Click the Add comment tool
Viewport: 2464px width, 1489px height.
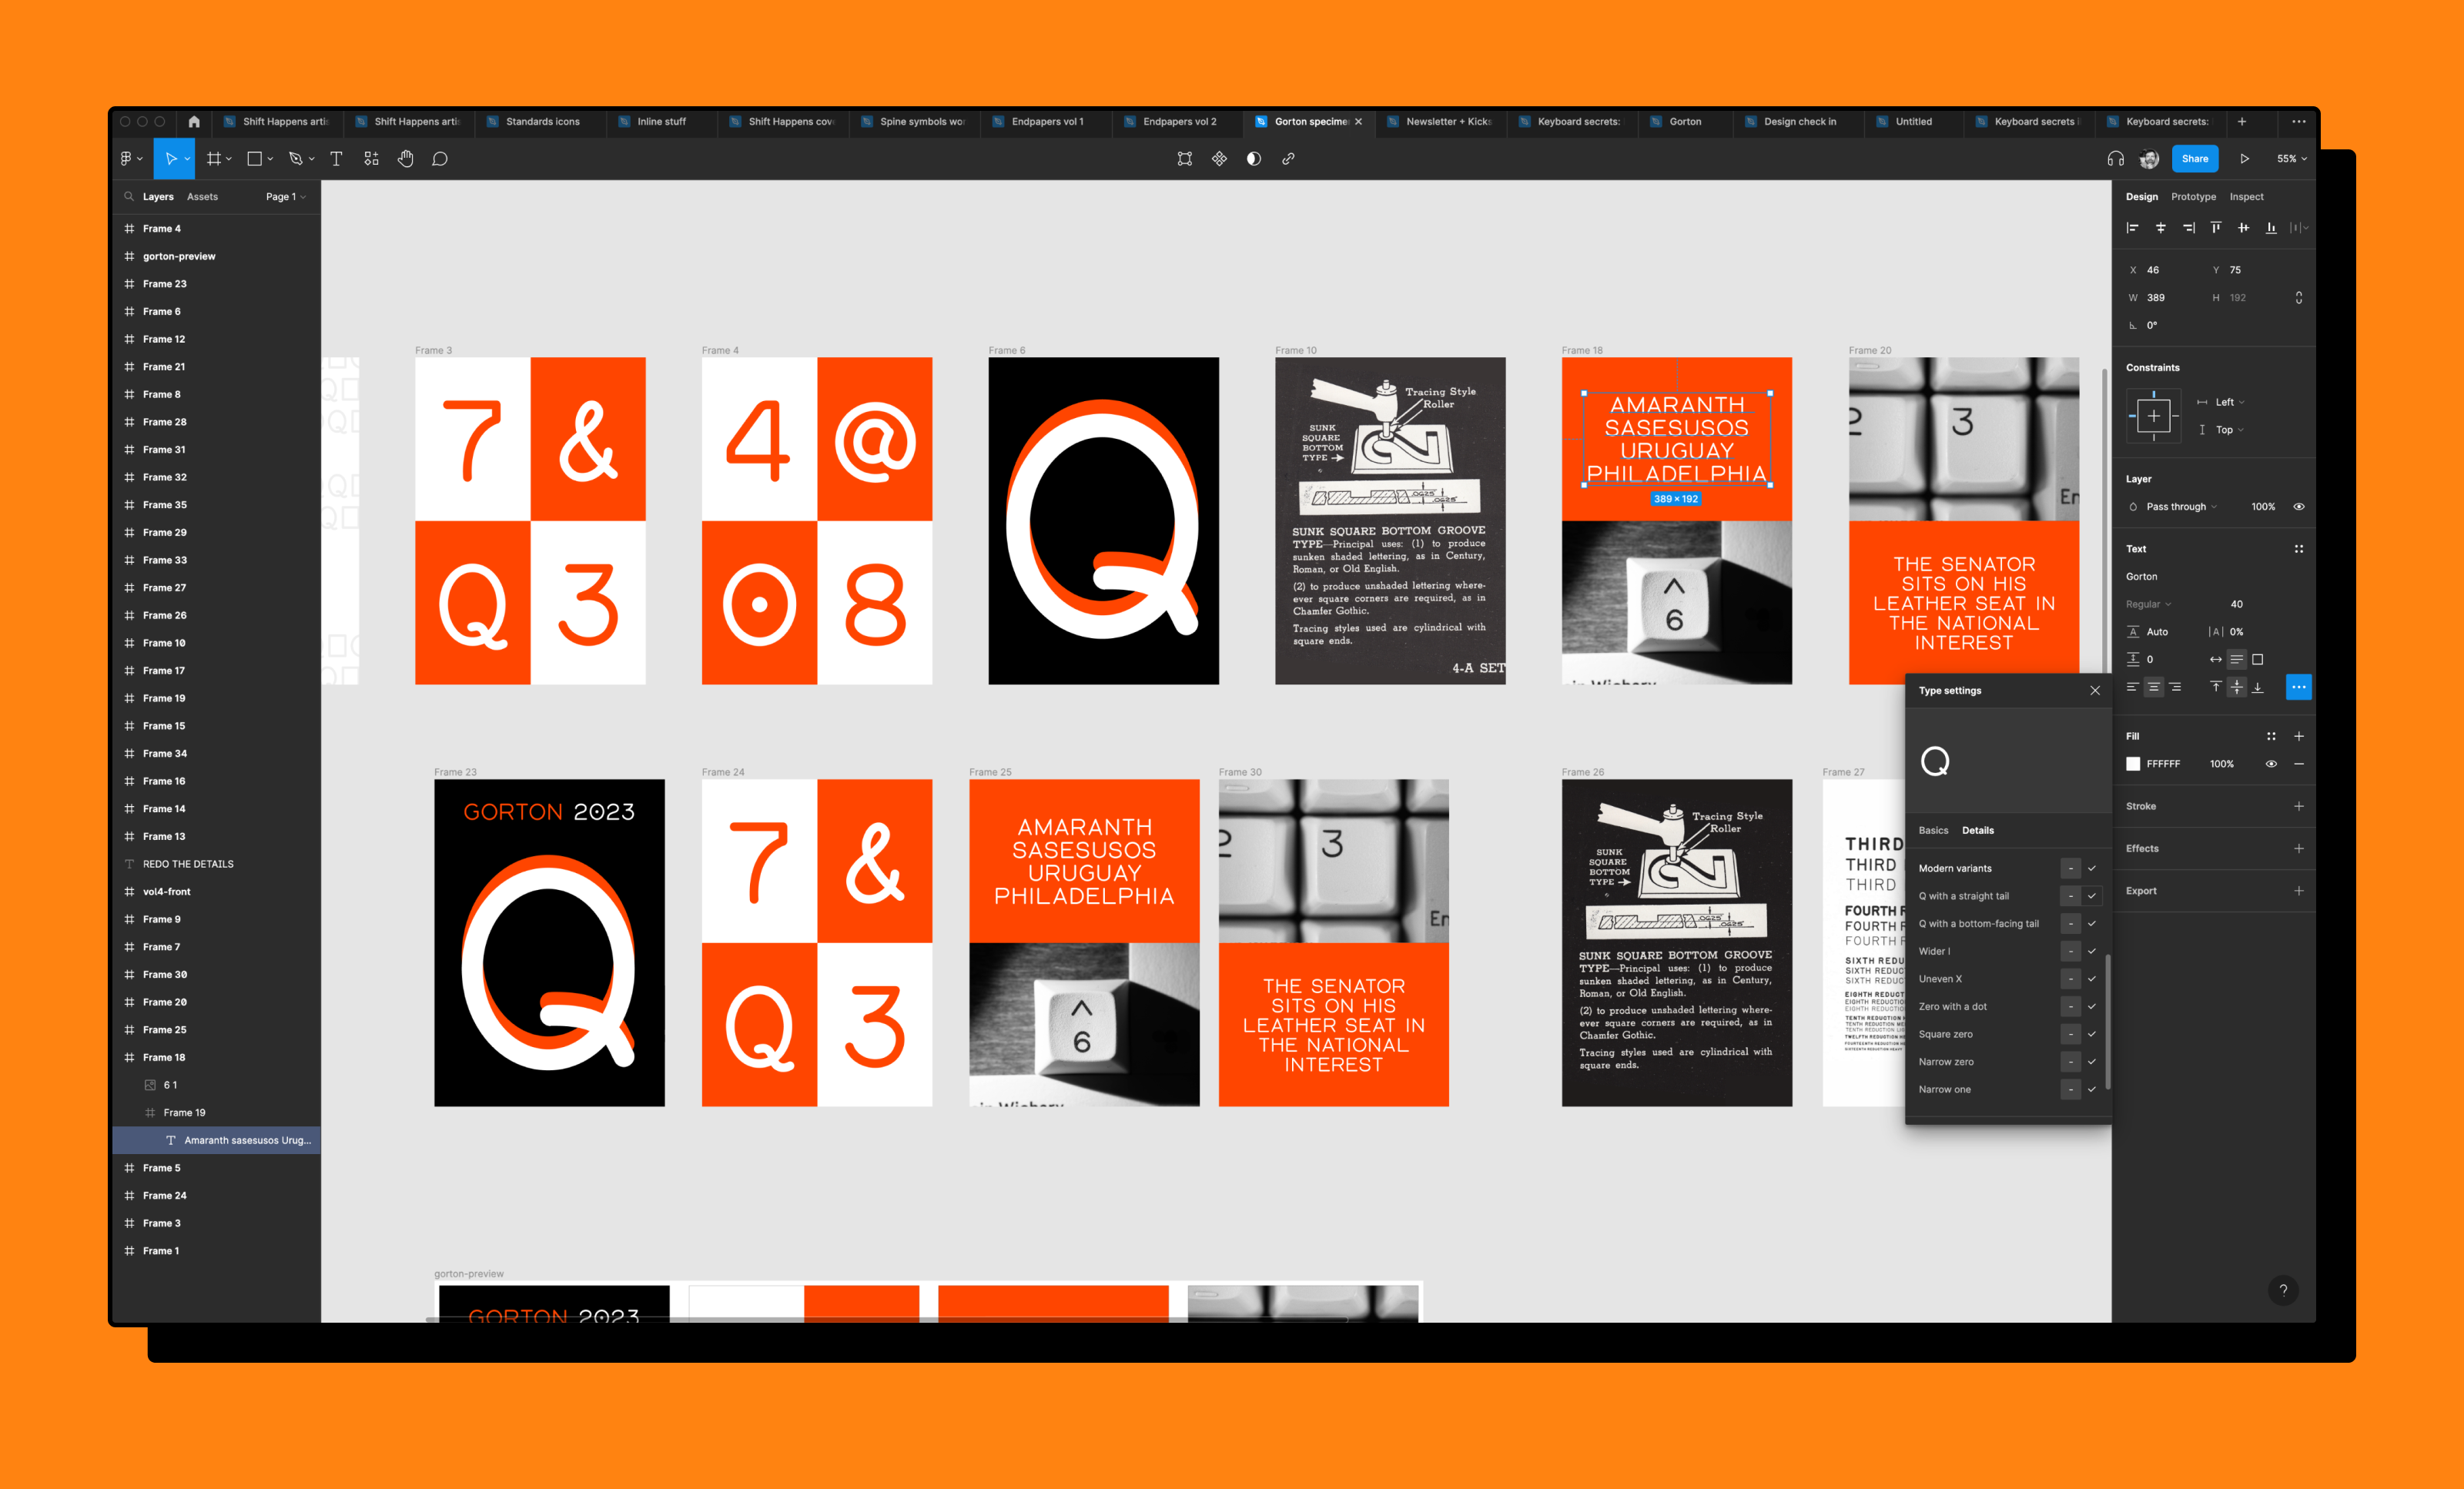point(439,159)
